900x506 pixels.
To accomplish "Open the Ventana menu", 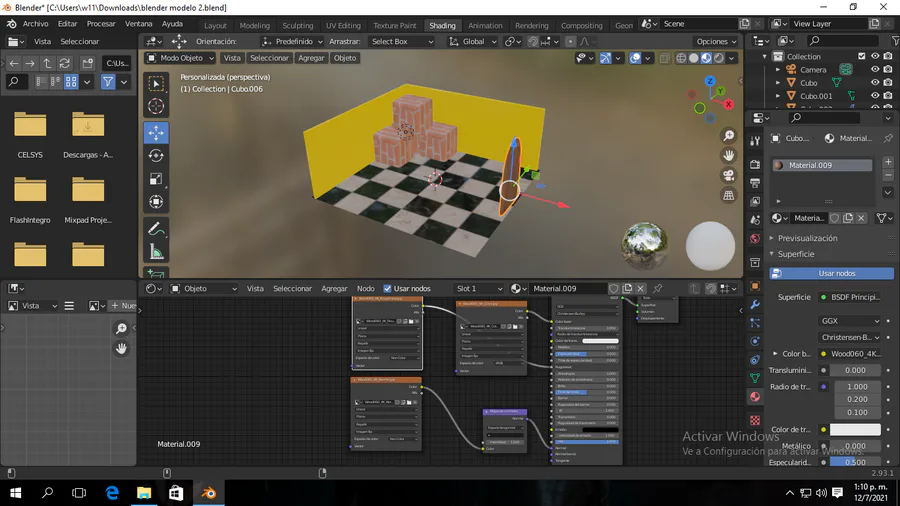I will coord(138,24).
